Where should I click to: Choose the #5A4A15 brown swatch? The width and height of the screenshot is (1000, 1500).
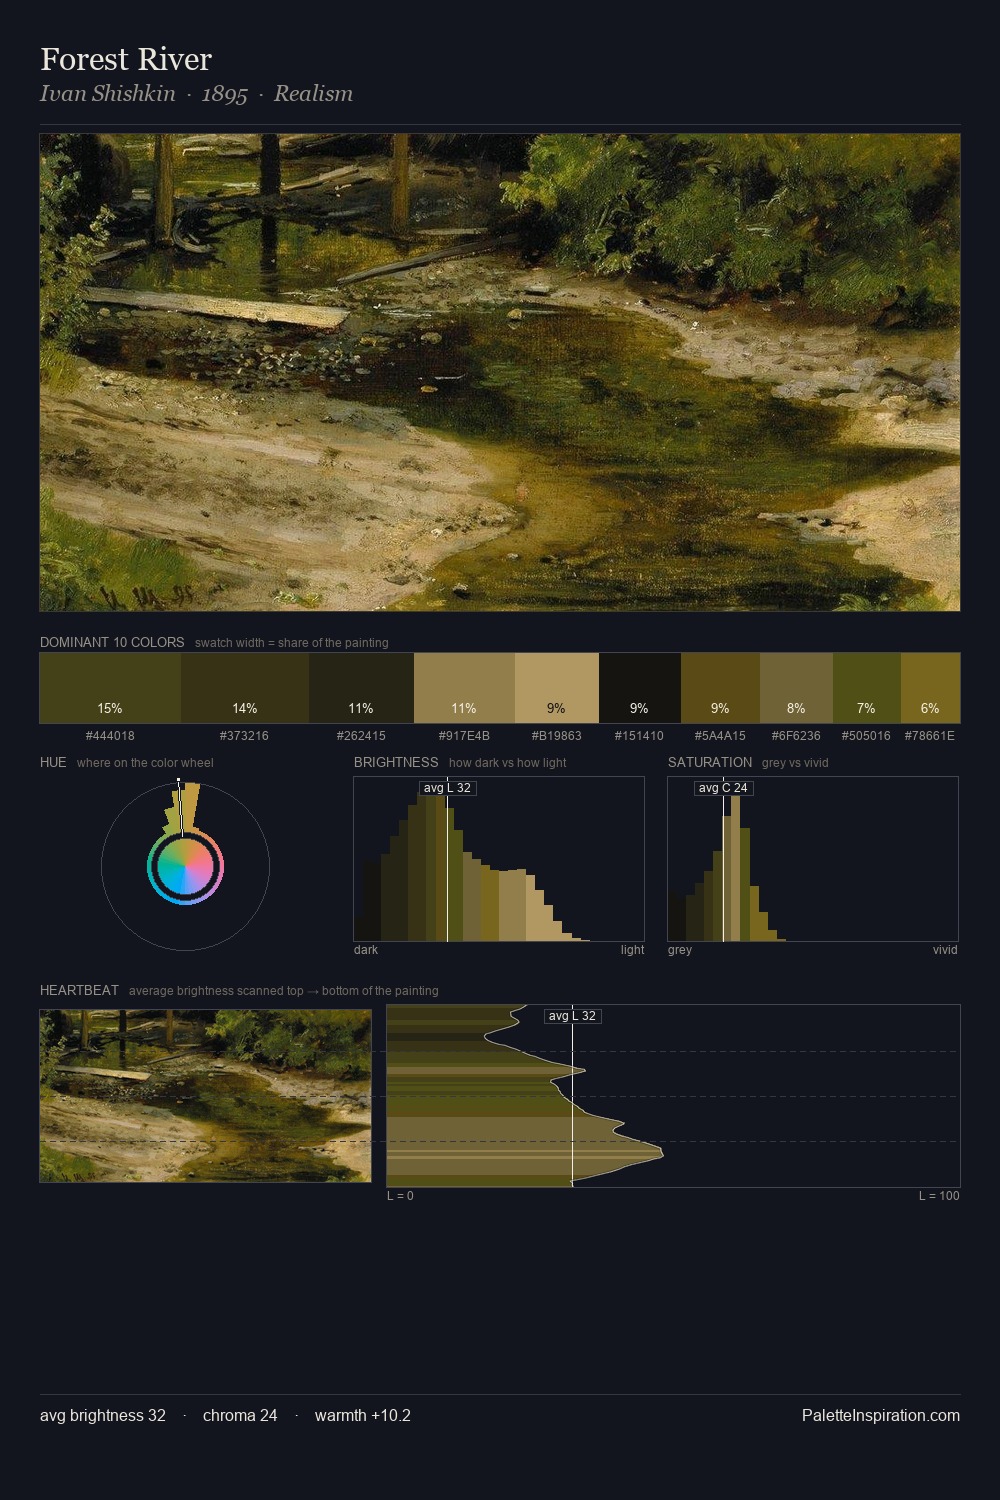coord(720,688)
